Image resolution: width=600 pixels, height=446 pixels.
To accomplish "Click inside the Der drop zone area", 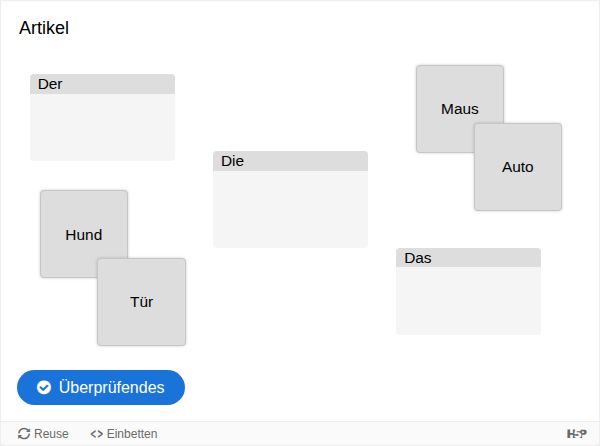I will [102, 127].
